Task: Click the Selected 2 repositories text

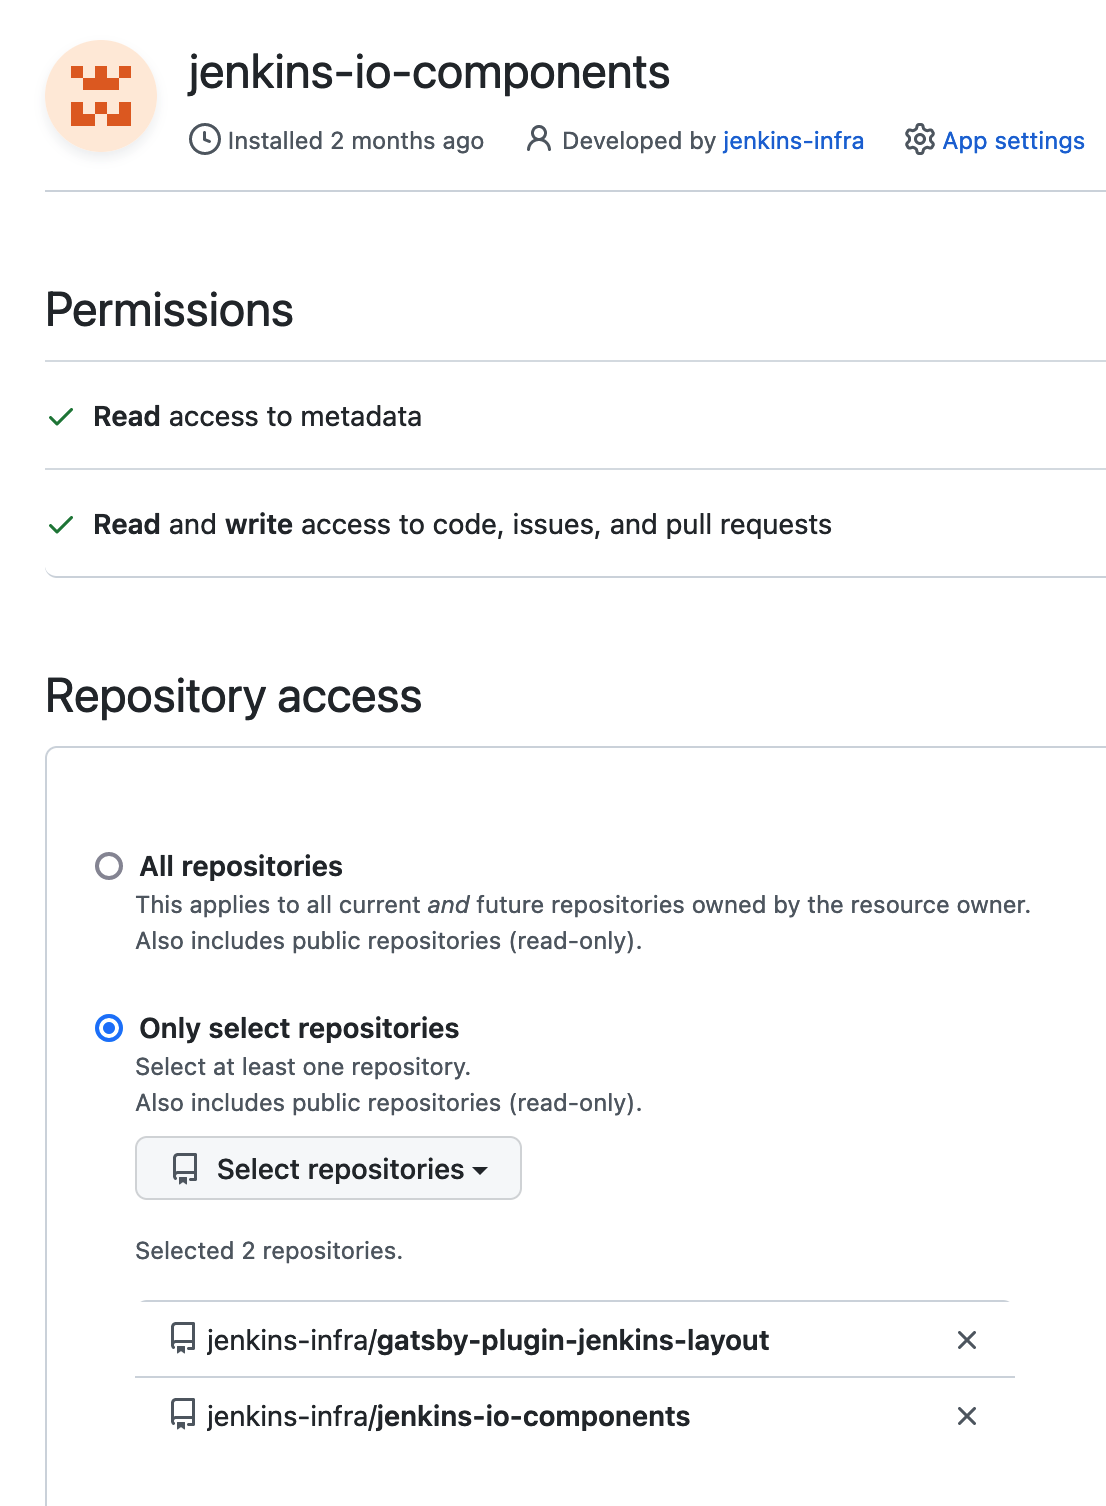Action: (x=268, y=1250)
